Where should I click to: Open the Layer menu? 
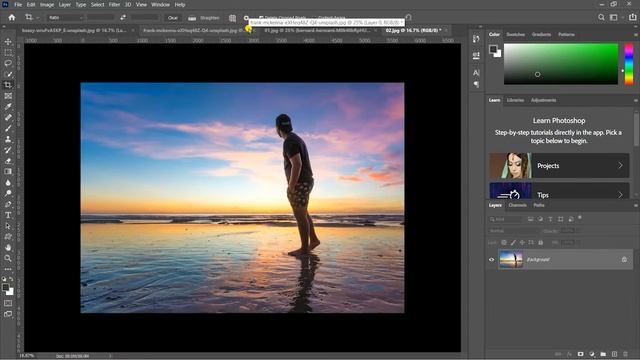[64, 4]
